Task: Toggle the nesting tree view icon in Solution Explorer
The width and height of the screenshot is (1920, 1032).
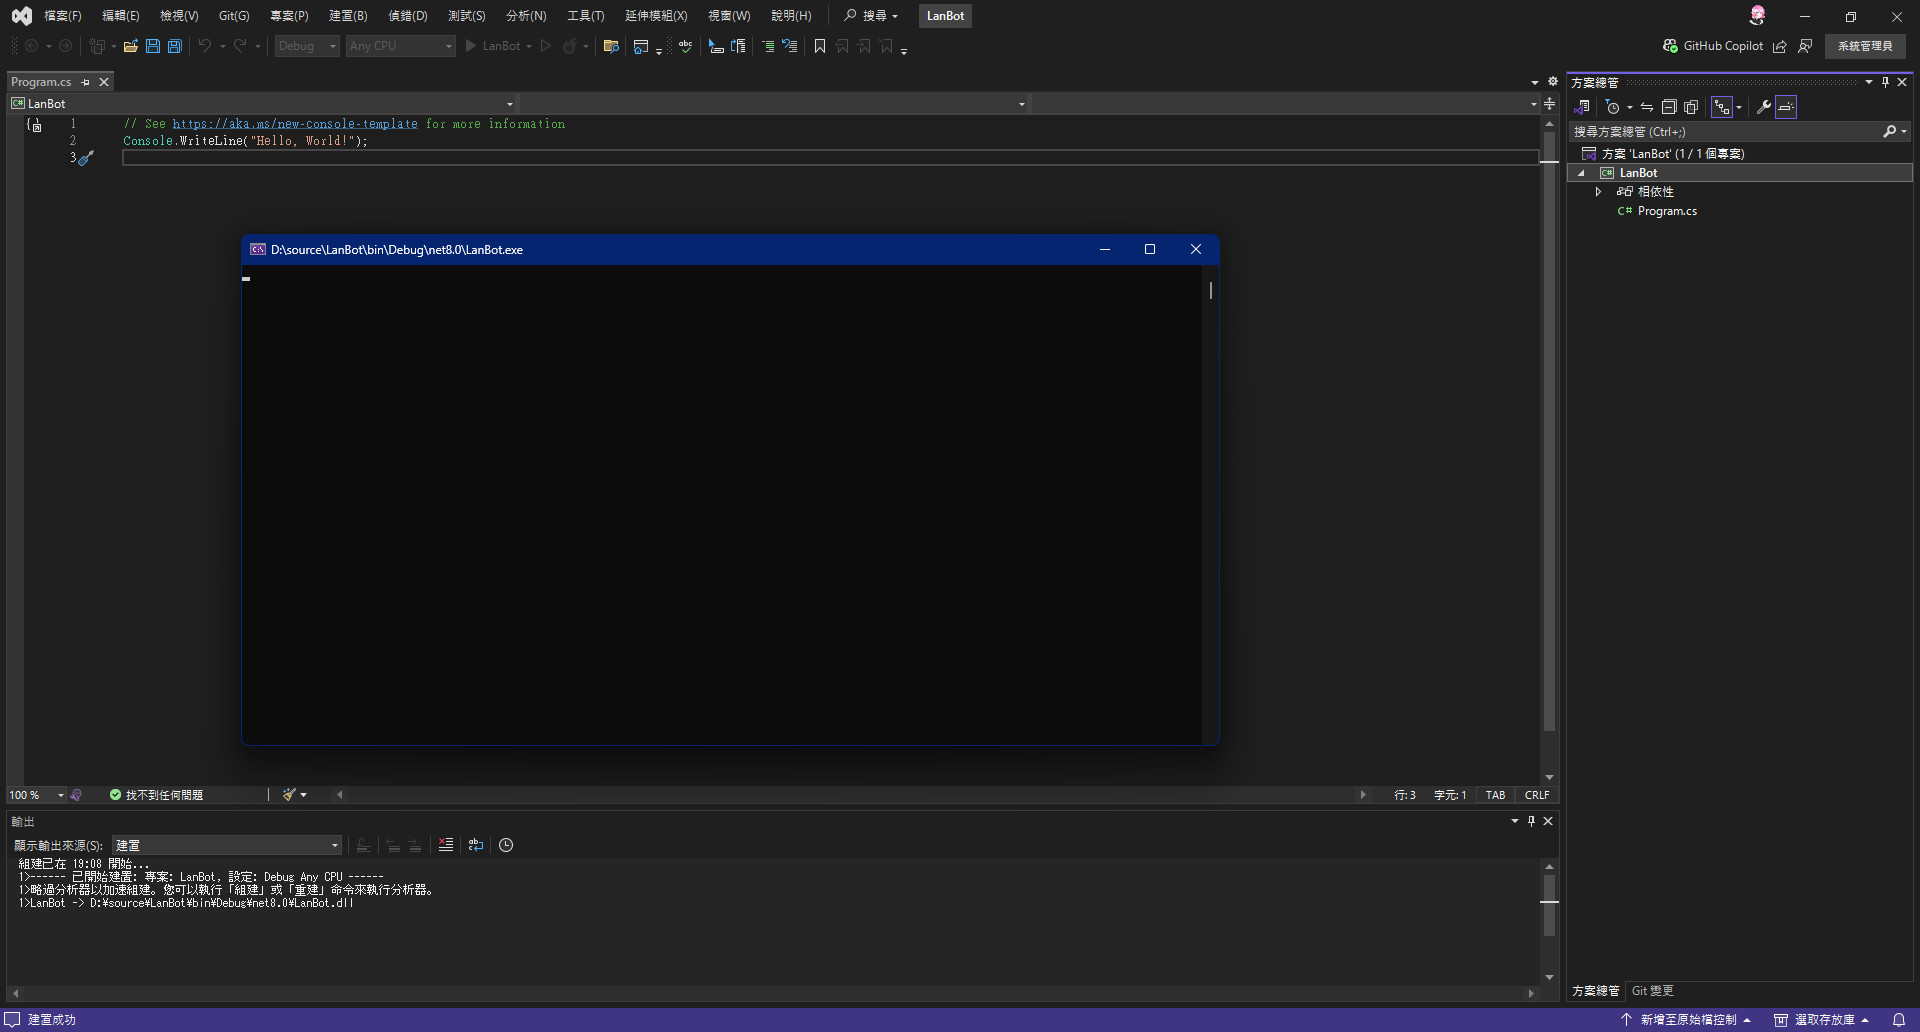Action: point(1722,107)
